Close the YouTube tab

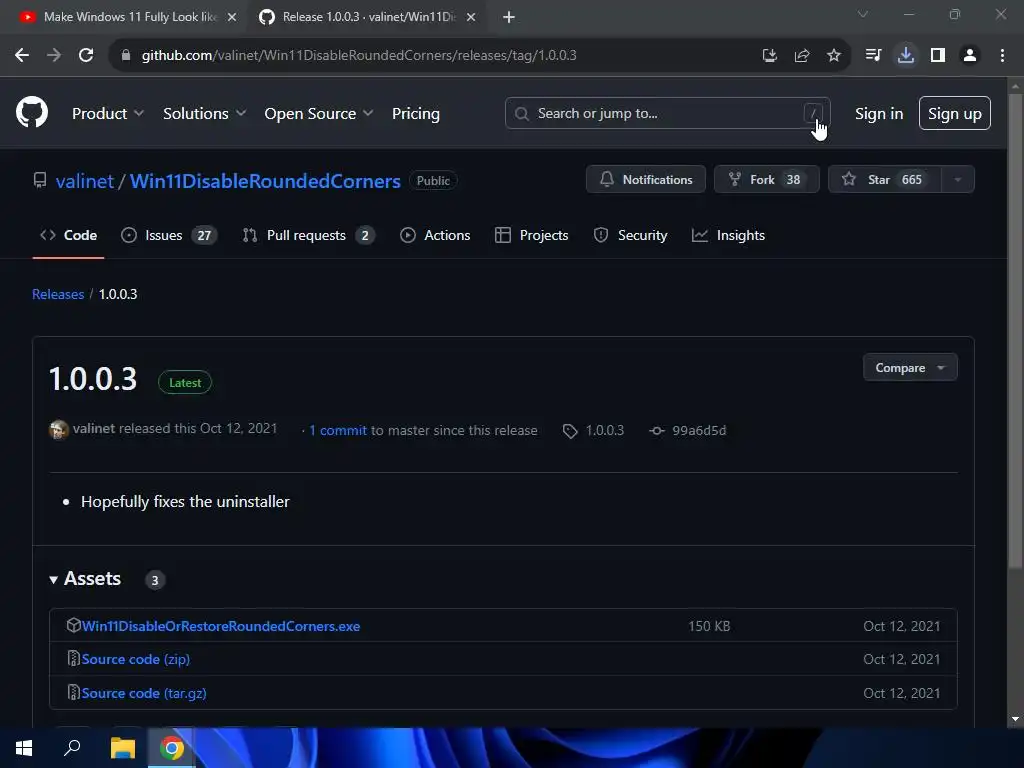click(231, 18)
